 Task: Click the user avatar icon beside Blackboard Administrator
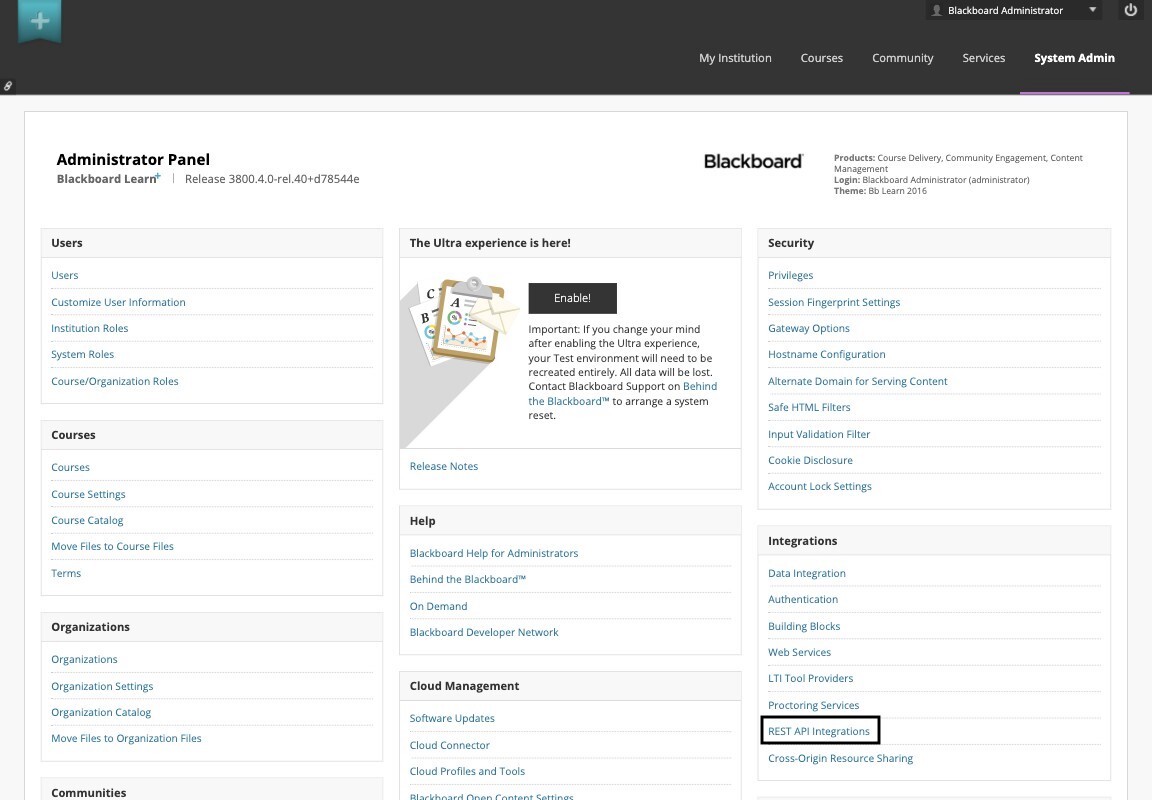click(936, 10)
